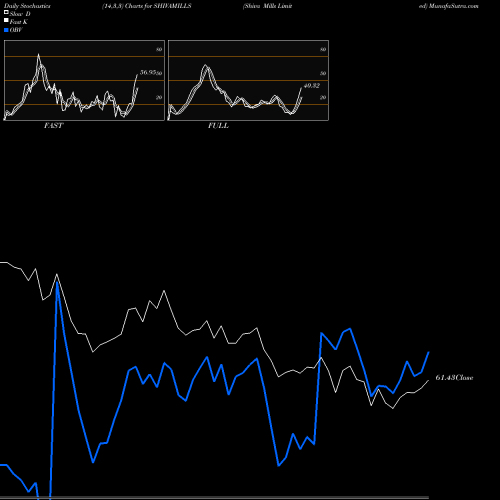Click the 50 level label in FULL chart
The image size is (500, 500).
(323, 73)
